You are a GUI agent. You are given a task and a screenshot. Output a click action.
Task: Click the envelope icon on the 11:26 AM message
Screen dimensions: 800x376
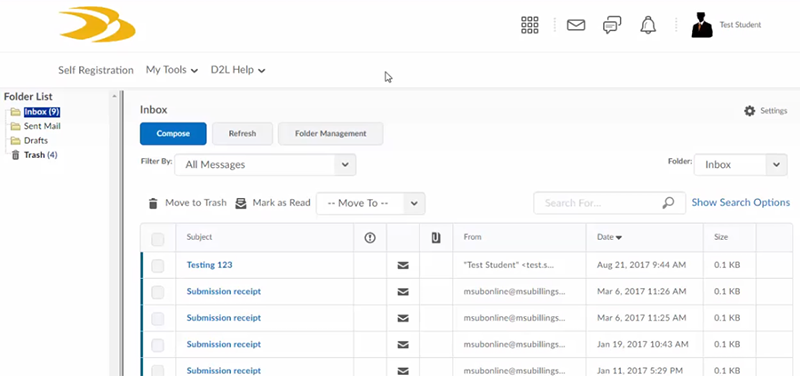[x=403, y=292]
